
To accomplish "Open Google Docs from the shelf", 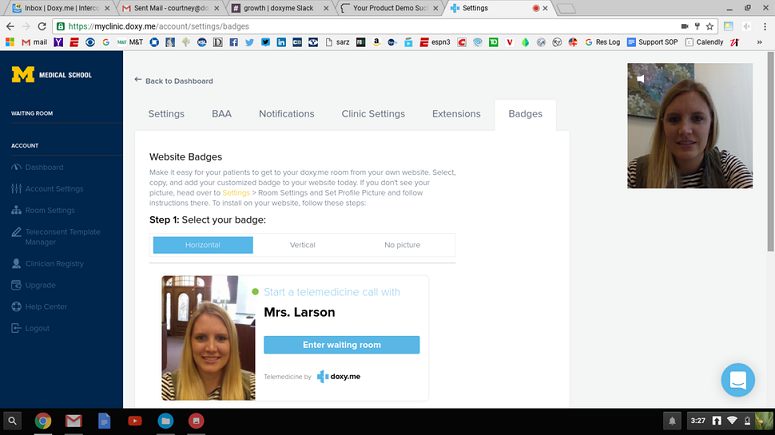I will 104,421.
